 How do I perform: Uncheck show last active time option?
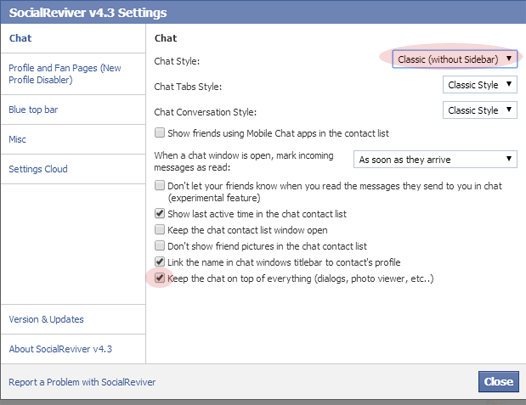[160, 213]
